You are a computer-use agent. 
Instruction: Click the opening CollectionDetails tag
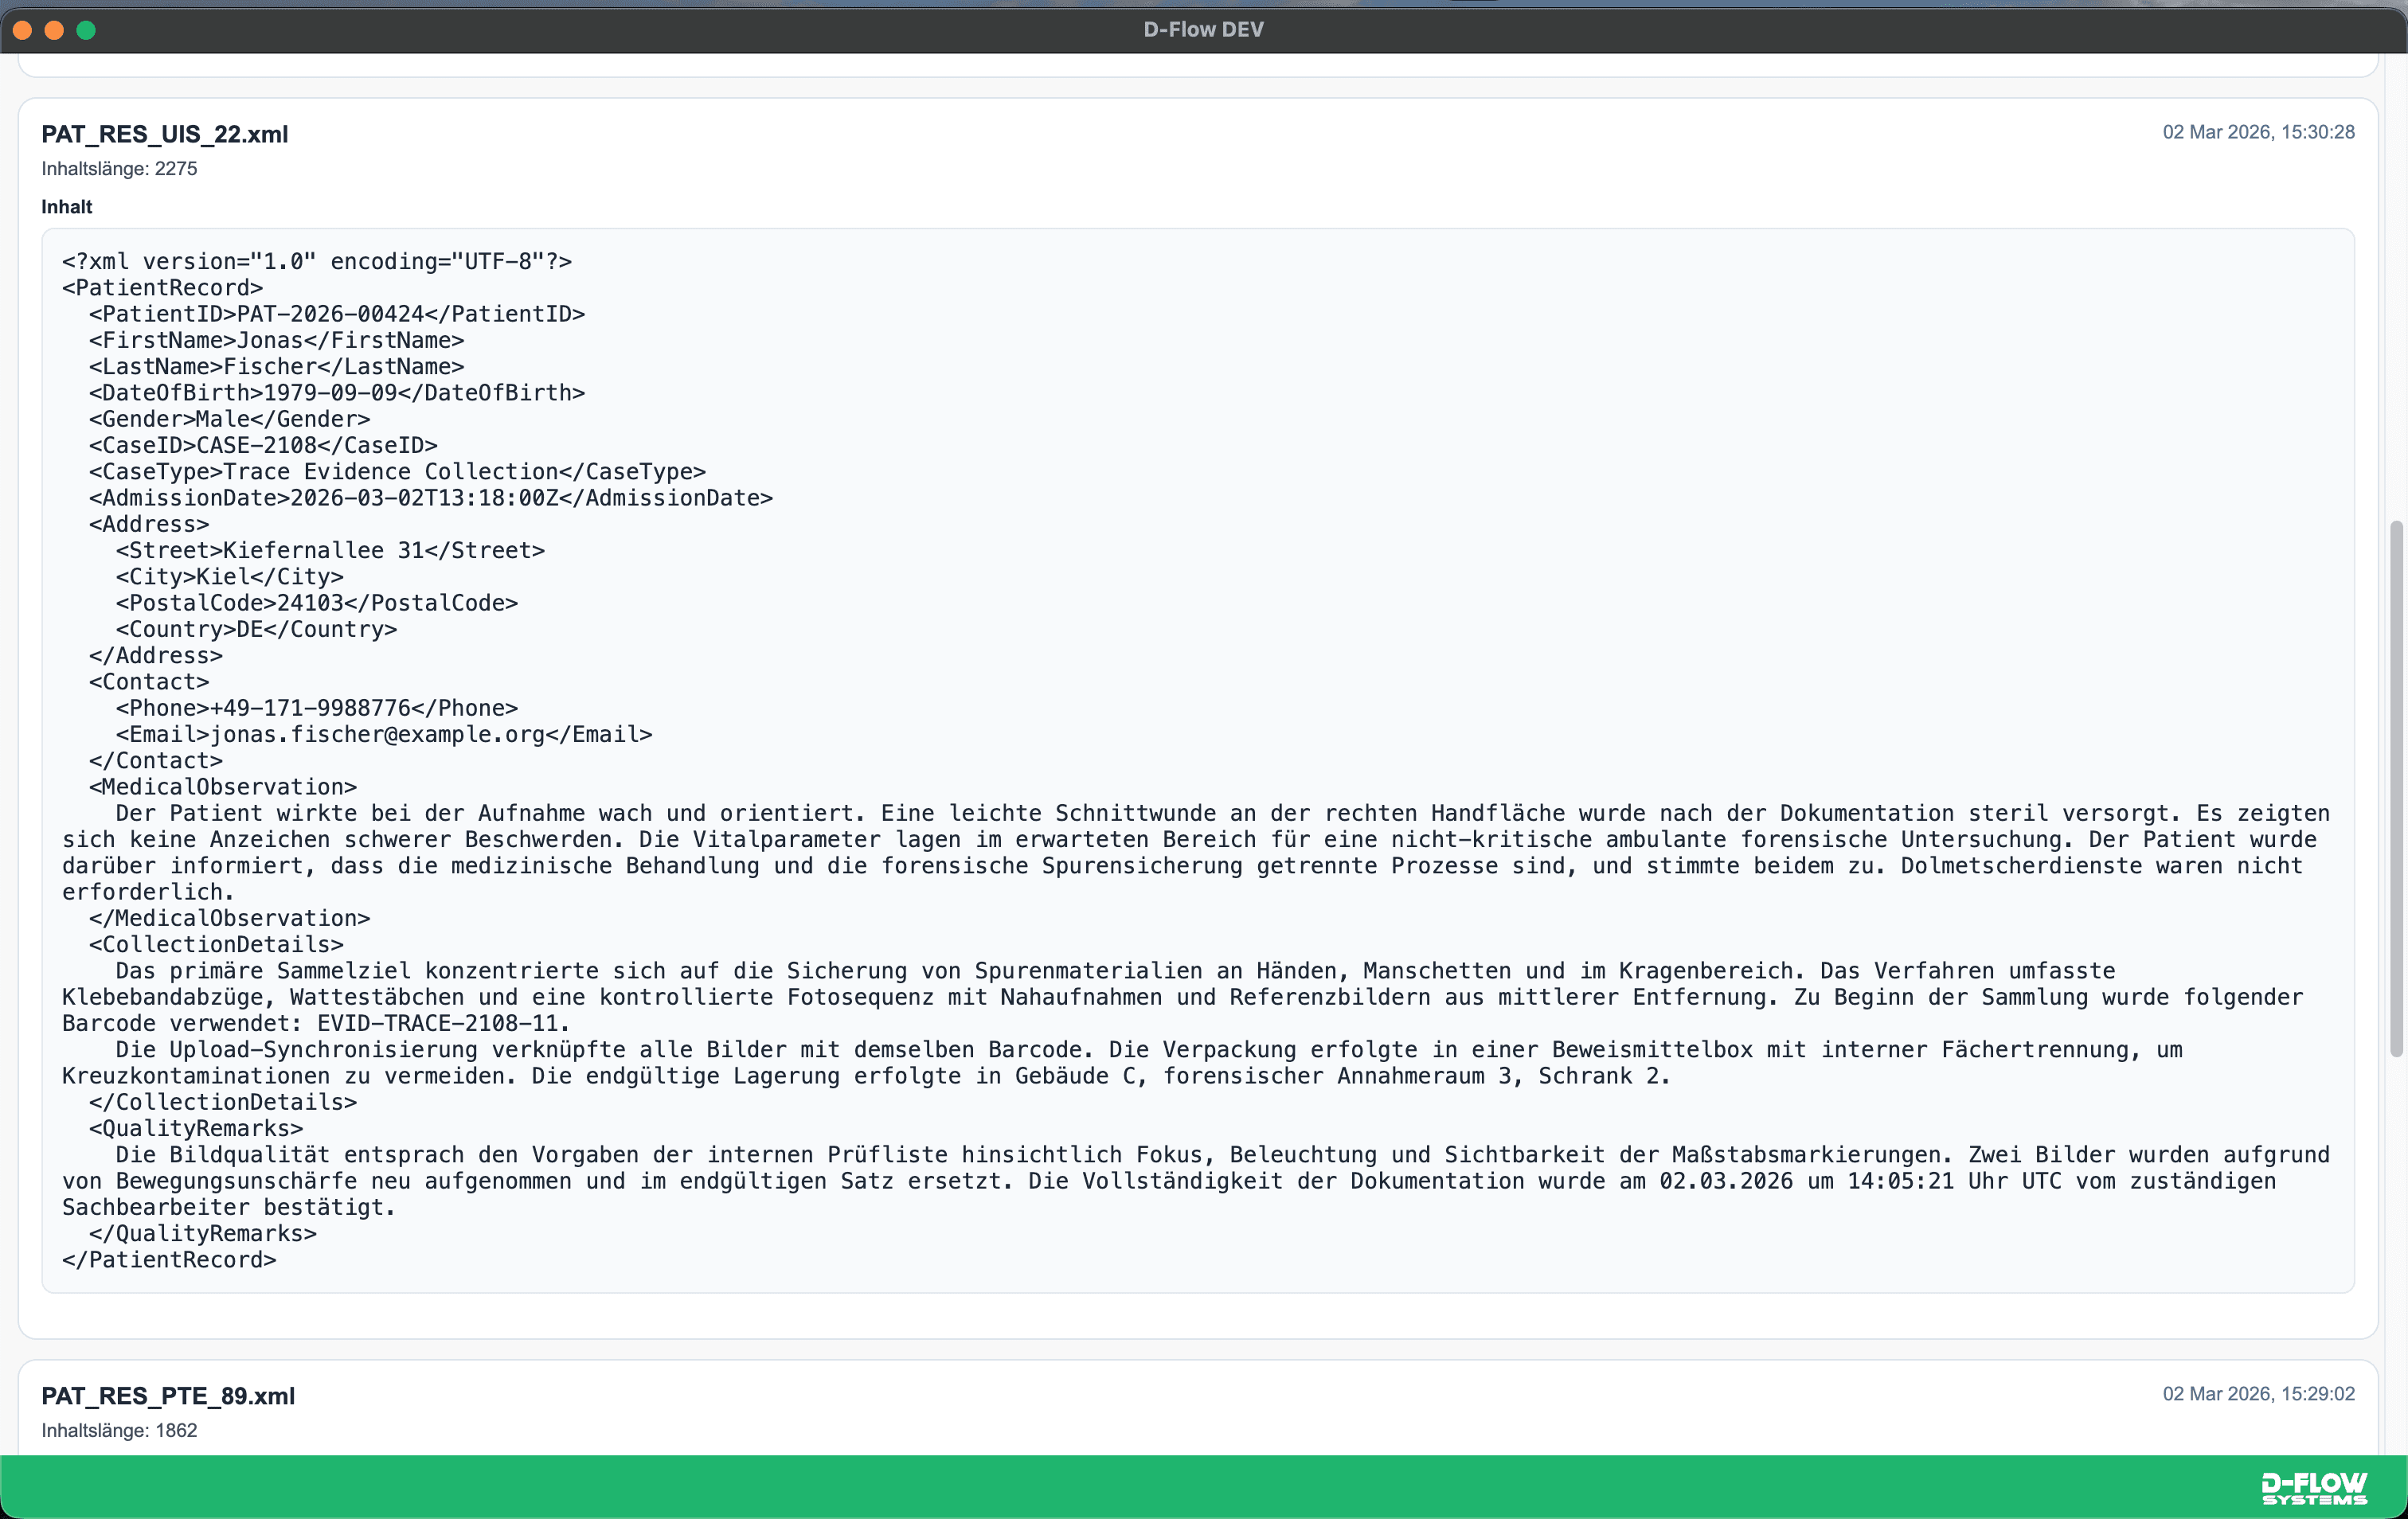(216, 945)
